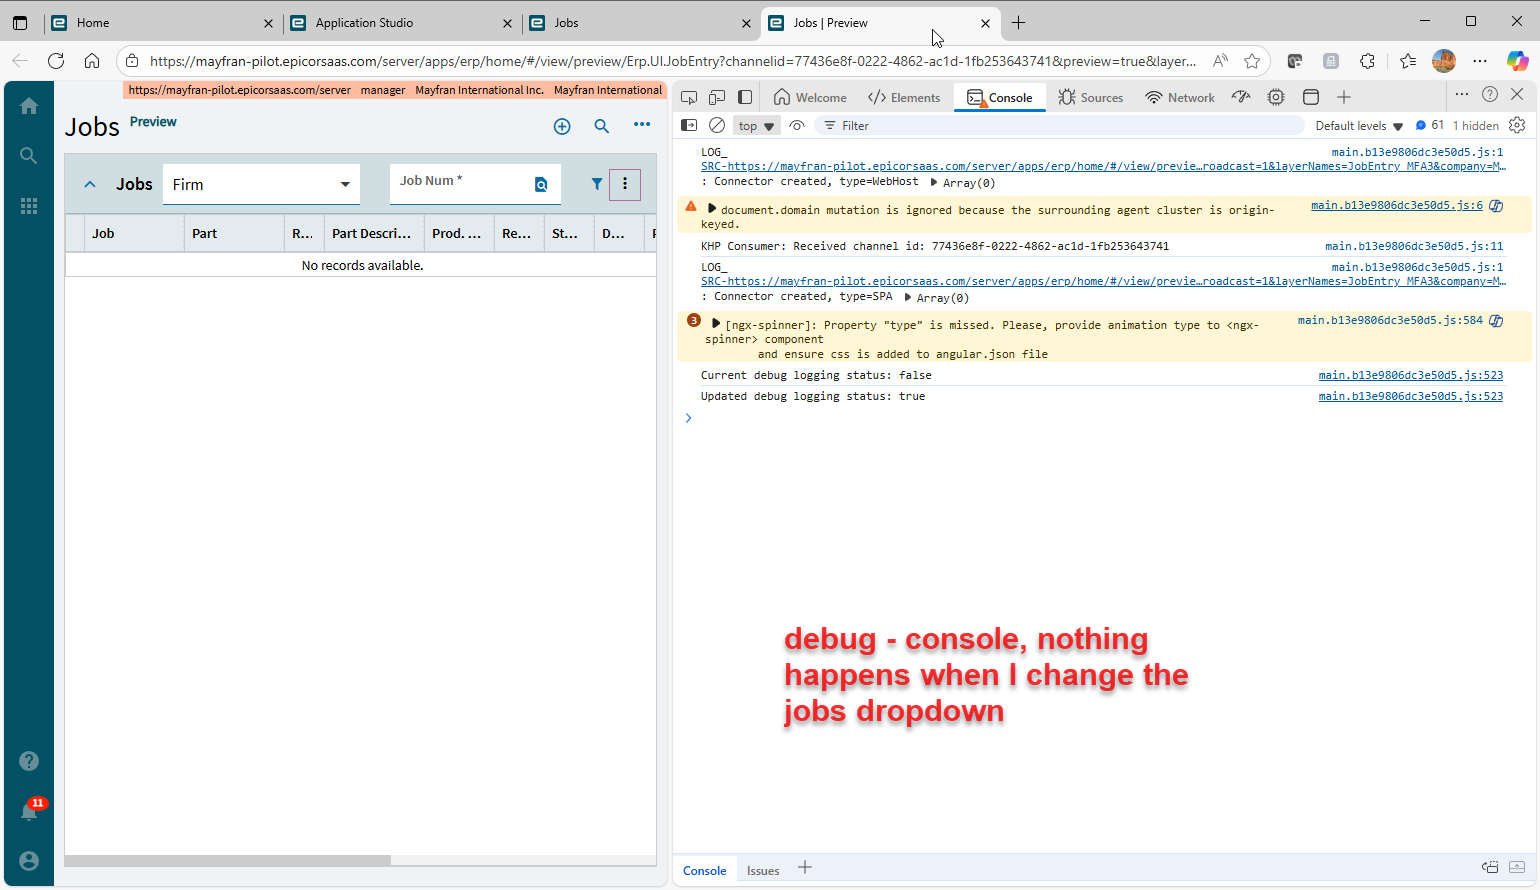Open the DevTools Elements tab
Screen dimensions: 1540x890
tap(904, 97)
